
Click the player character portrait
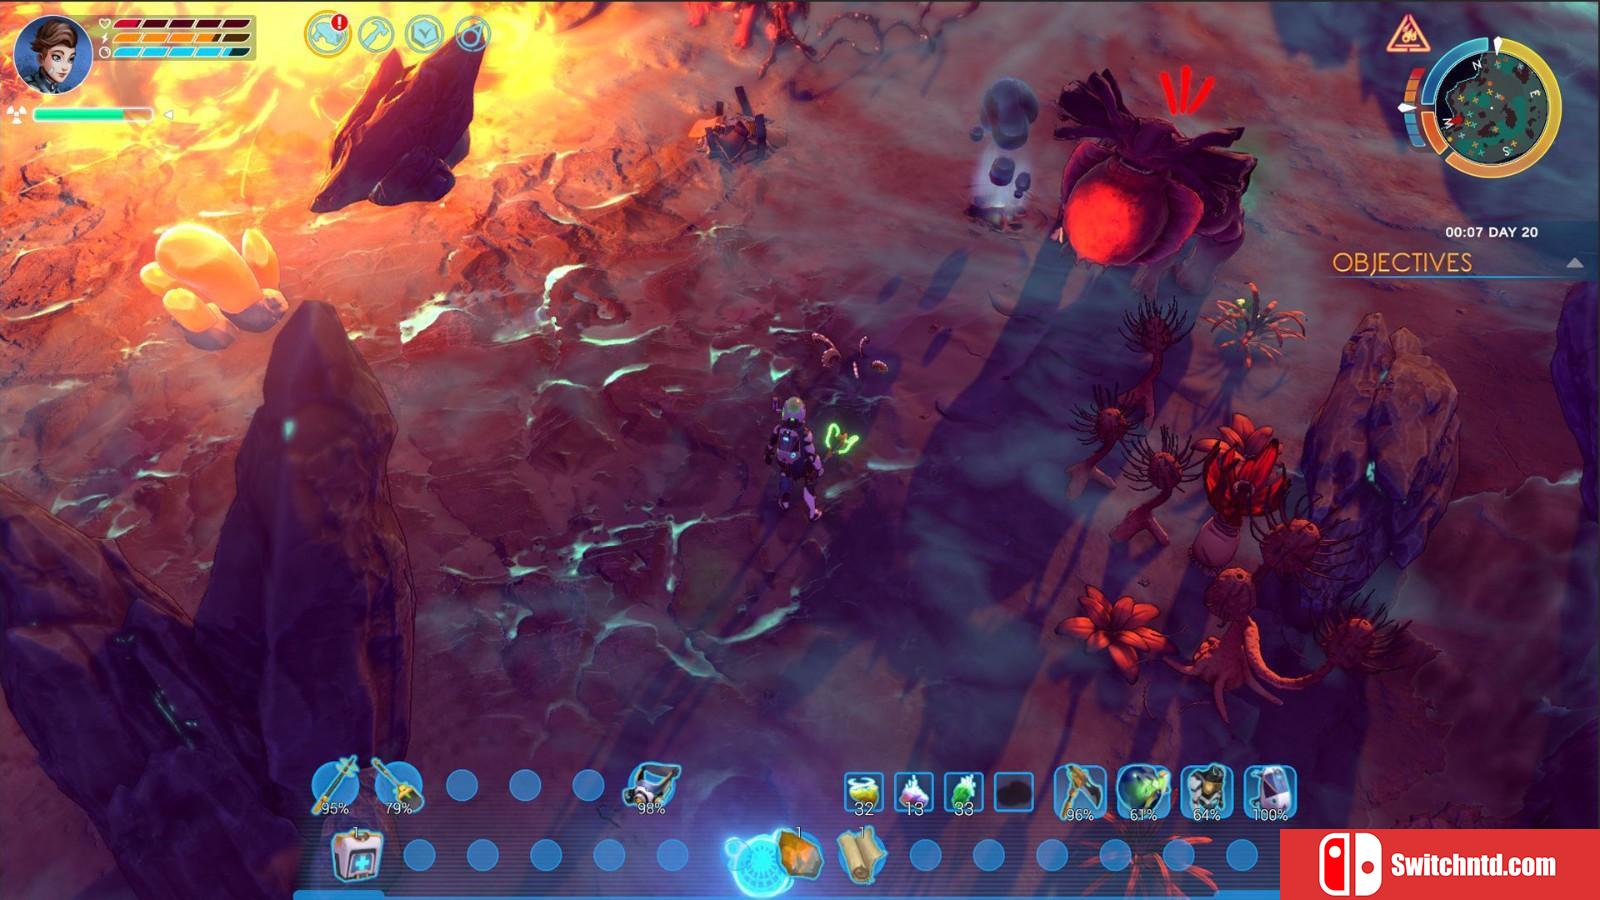(x=53, y=54)
